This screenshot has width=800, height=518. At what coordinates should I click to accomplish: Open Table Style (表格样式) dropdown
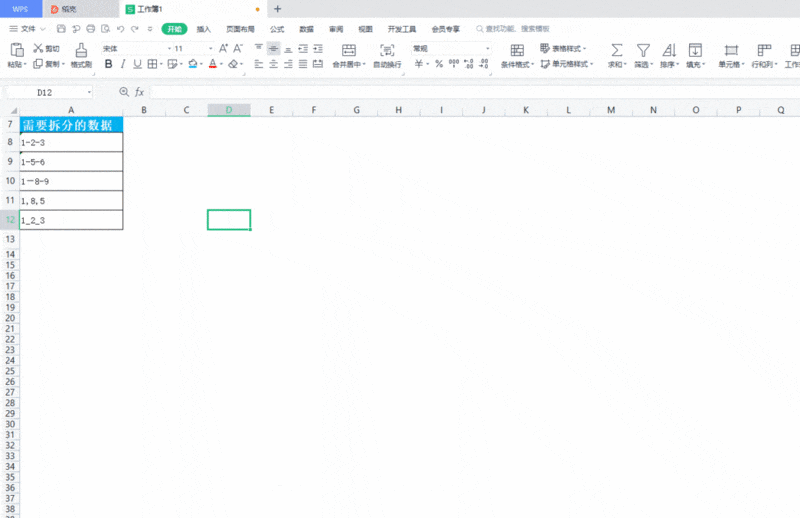[x=563, y=48]
